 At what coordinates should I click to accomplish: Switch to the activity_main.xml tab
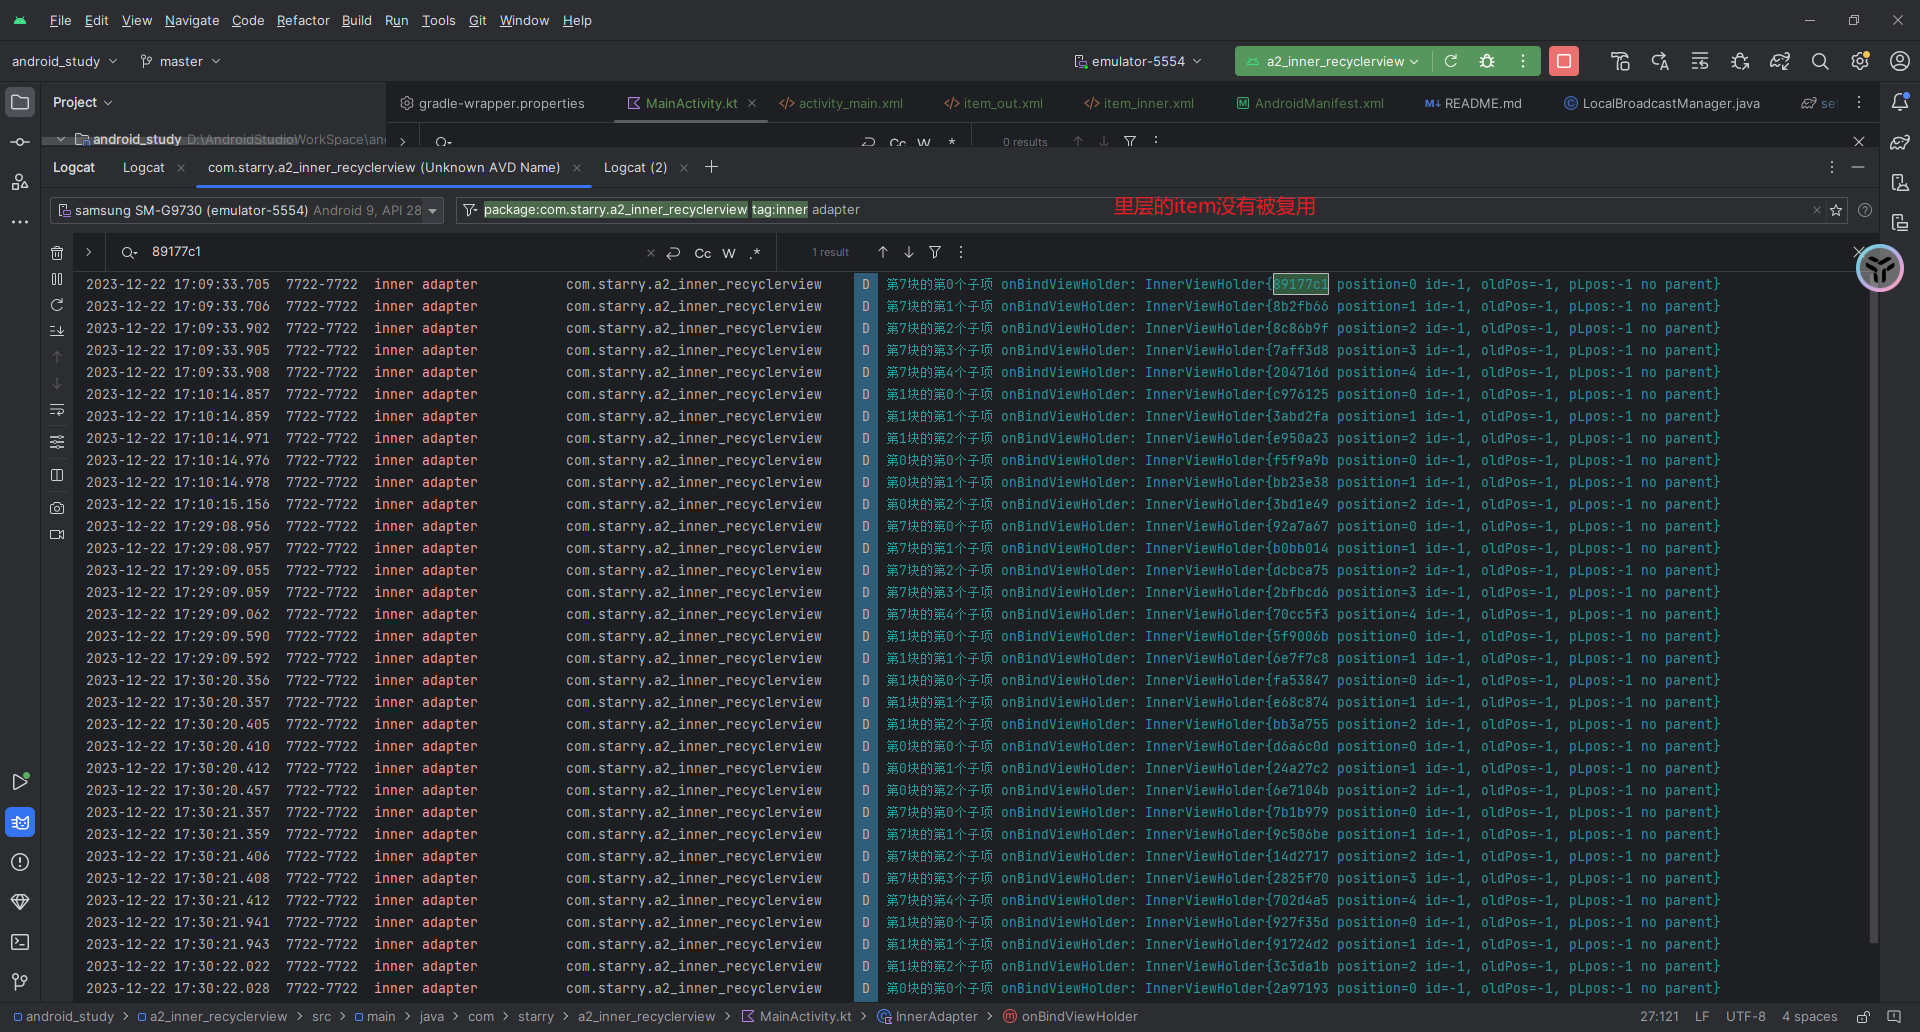point(841,103)
